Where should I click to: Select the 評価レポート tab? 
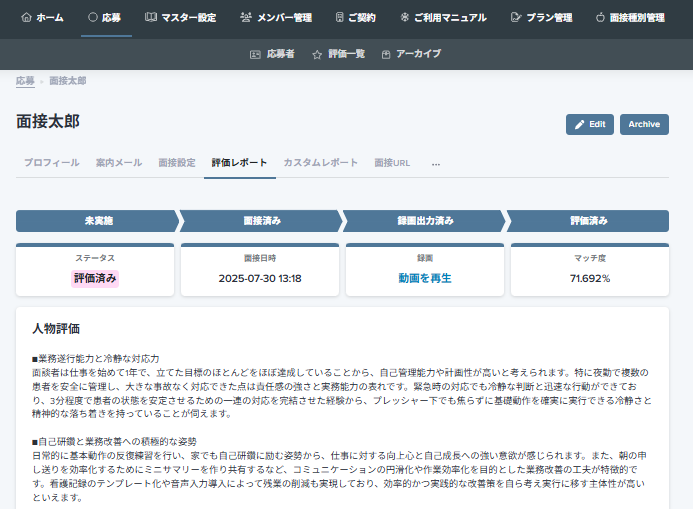[x=240, y=163]
